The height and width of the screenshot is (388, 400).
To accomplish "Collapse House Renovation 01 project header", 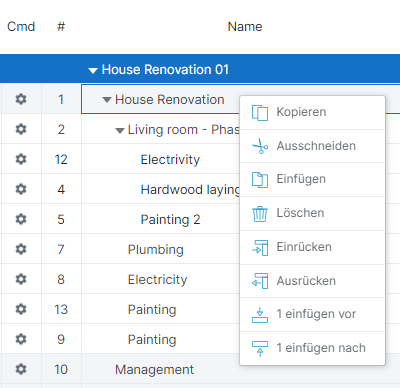I will [93, 70].
